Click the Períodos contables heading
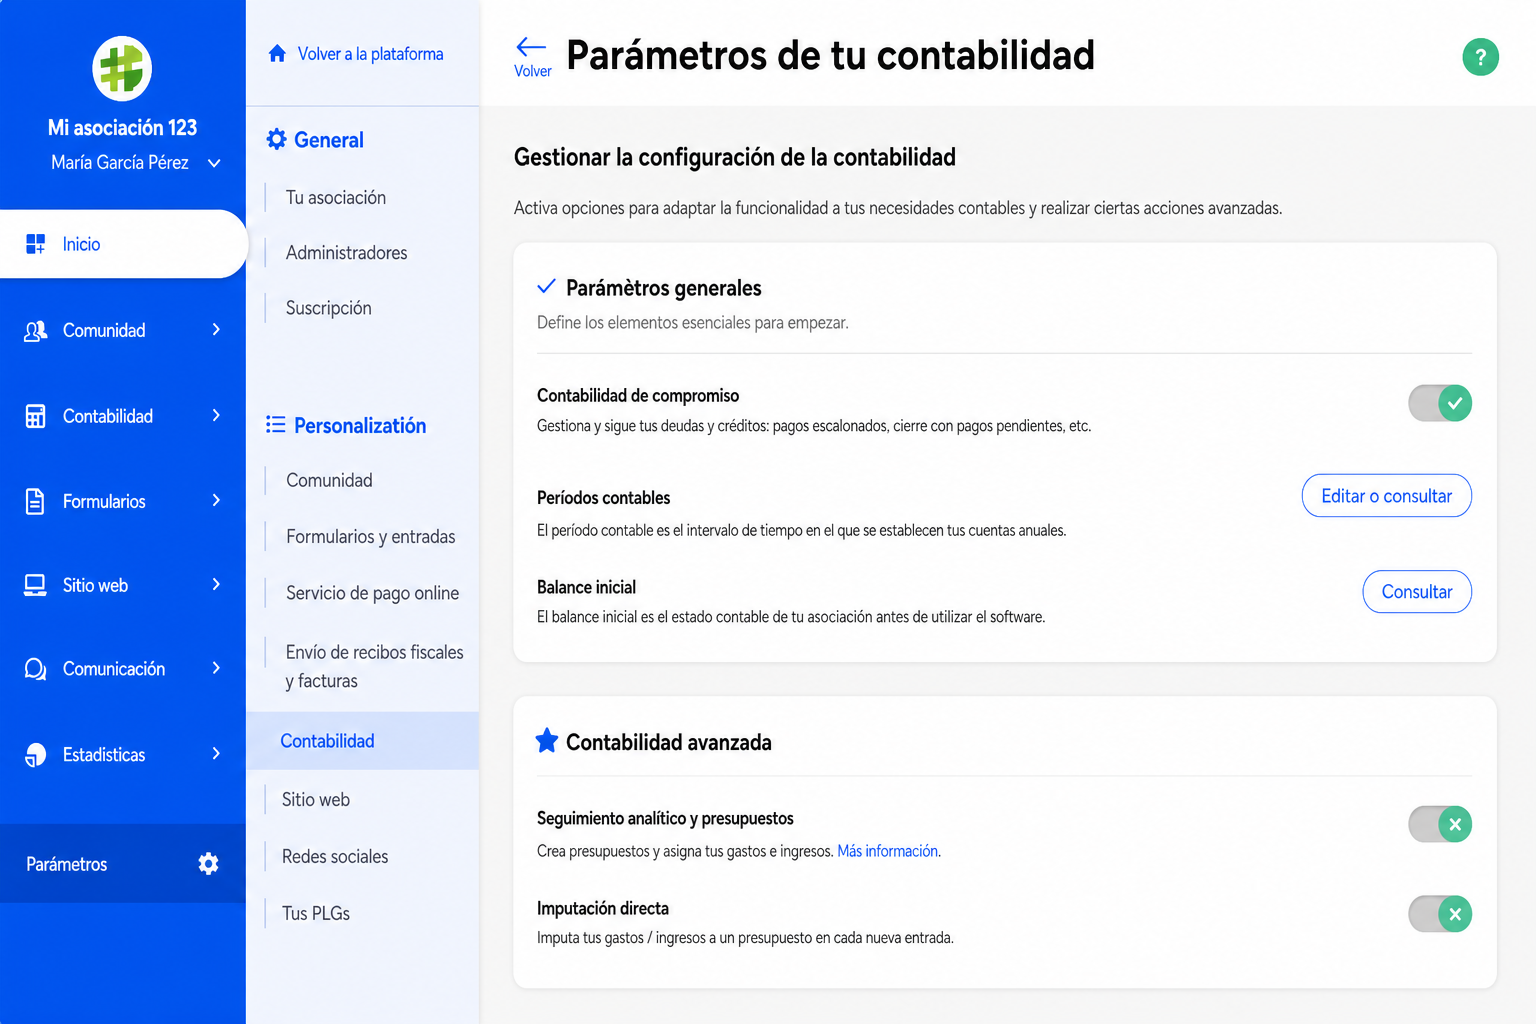1536x1024 pixels. [x=603, y=498]
